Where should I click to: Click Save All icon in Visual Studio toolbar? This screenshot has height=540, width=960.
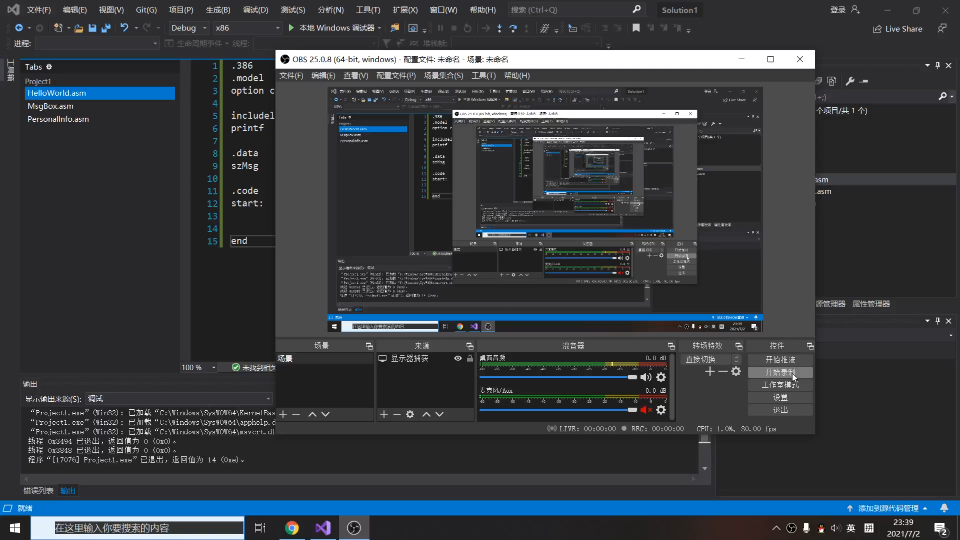click(x=106, y=28)
